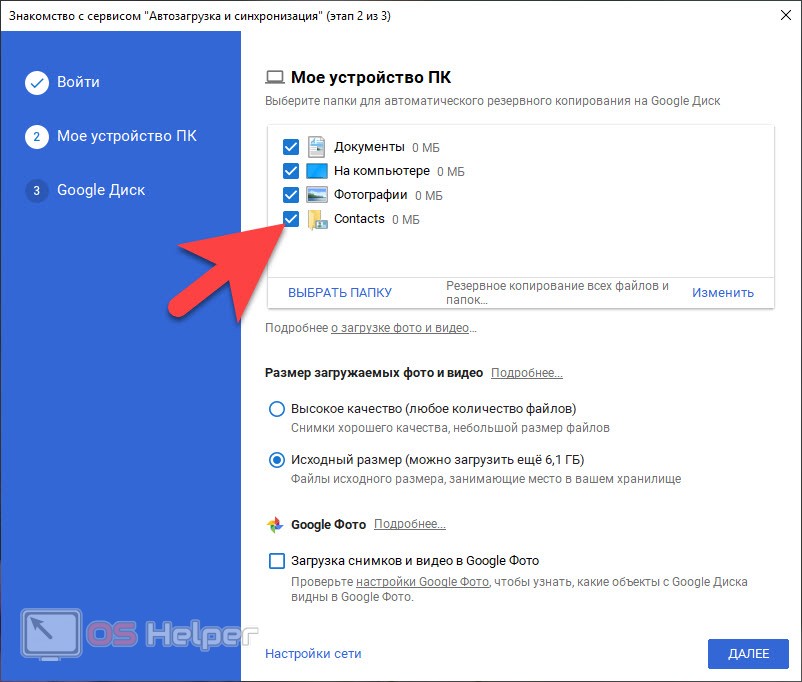Click the Contacts folder icon

coord(317,220)
